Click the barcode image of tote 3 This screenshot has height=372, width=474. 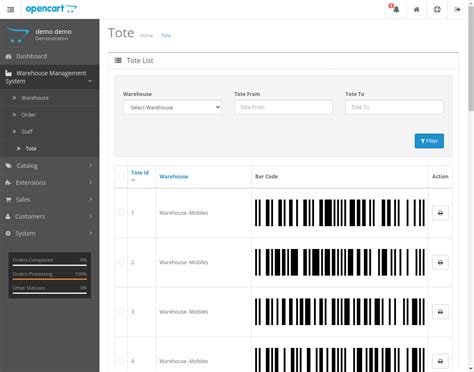[340, 312]
